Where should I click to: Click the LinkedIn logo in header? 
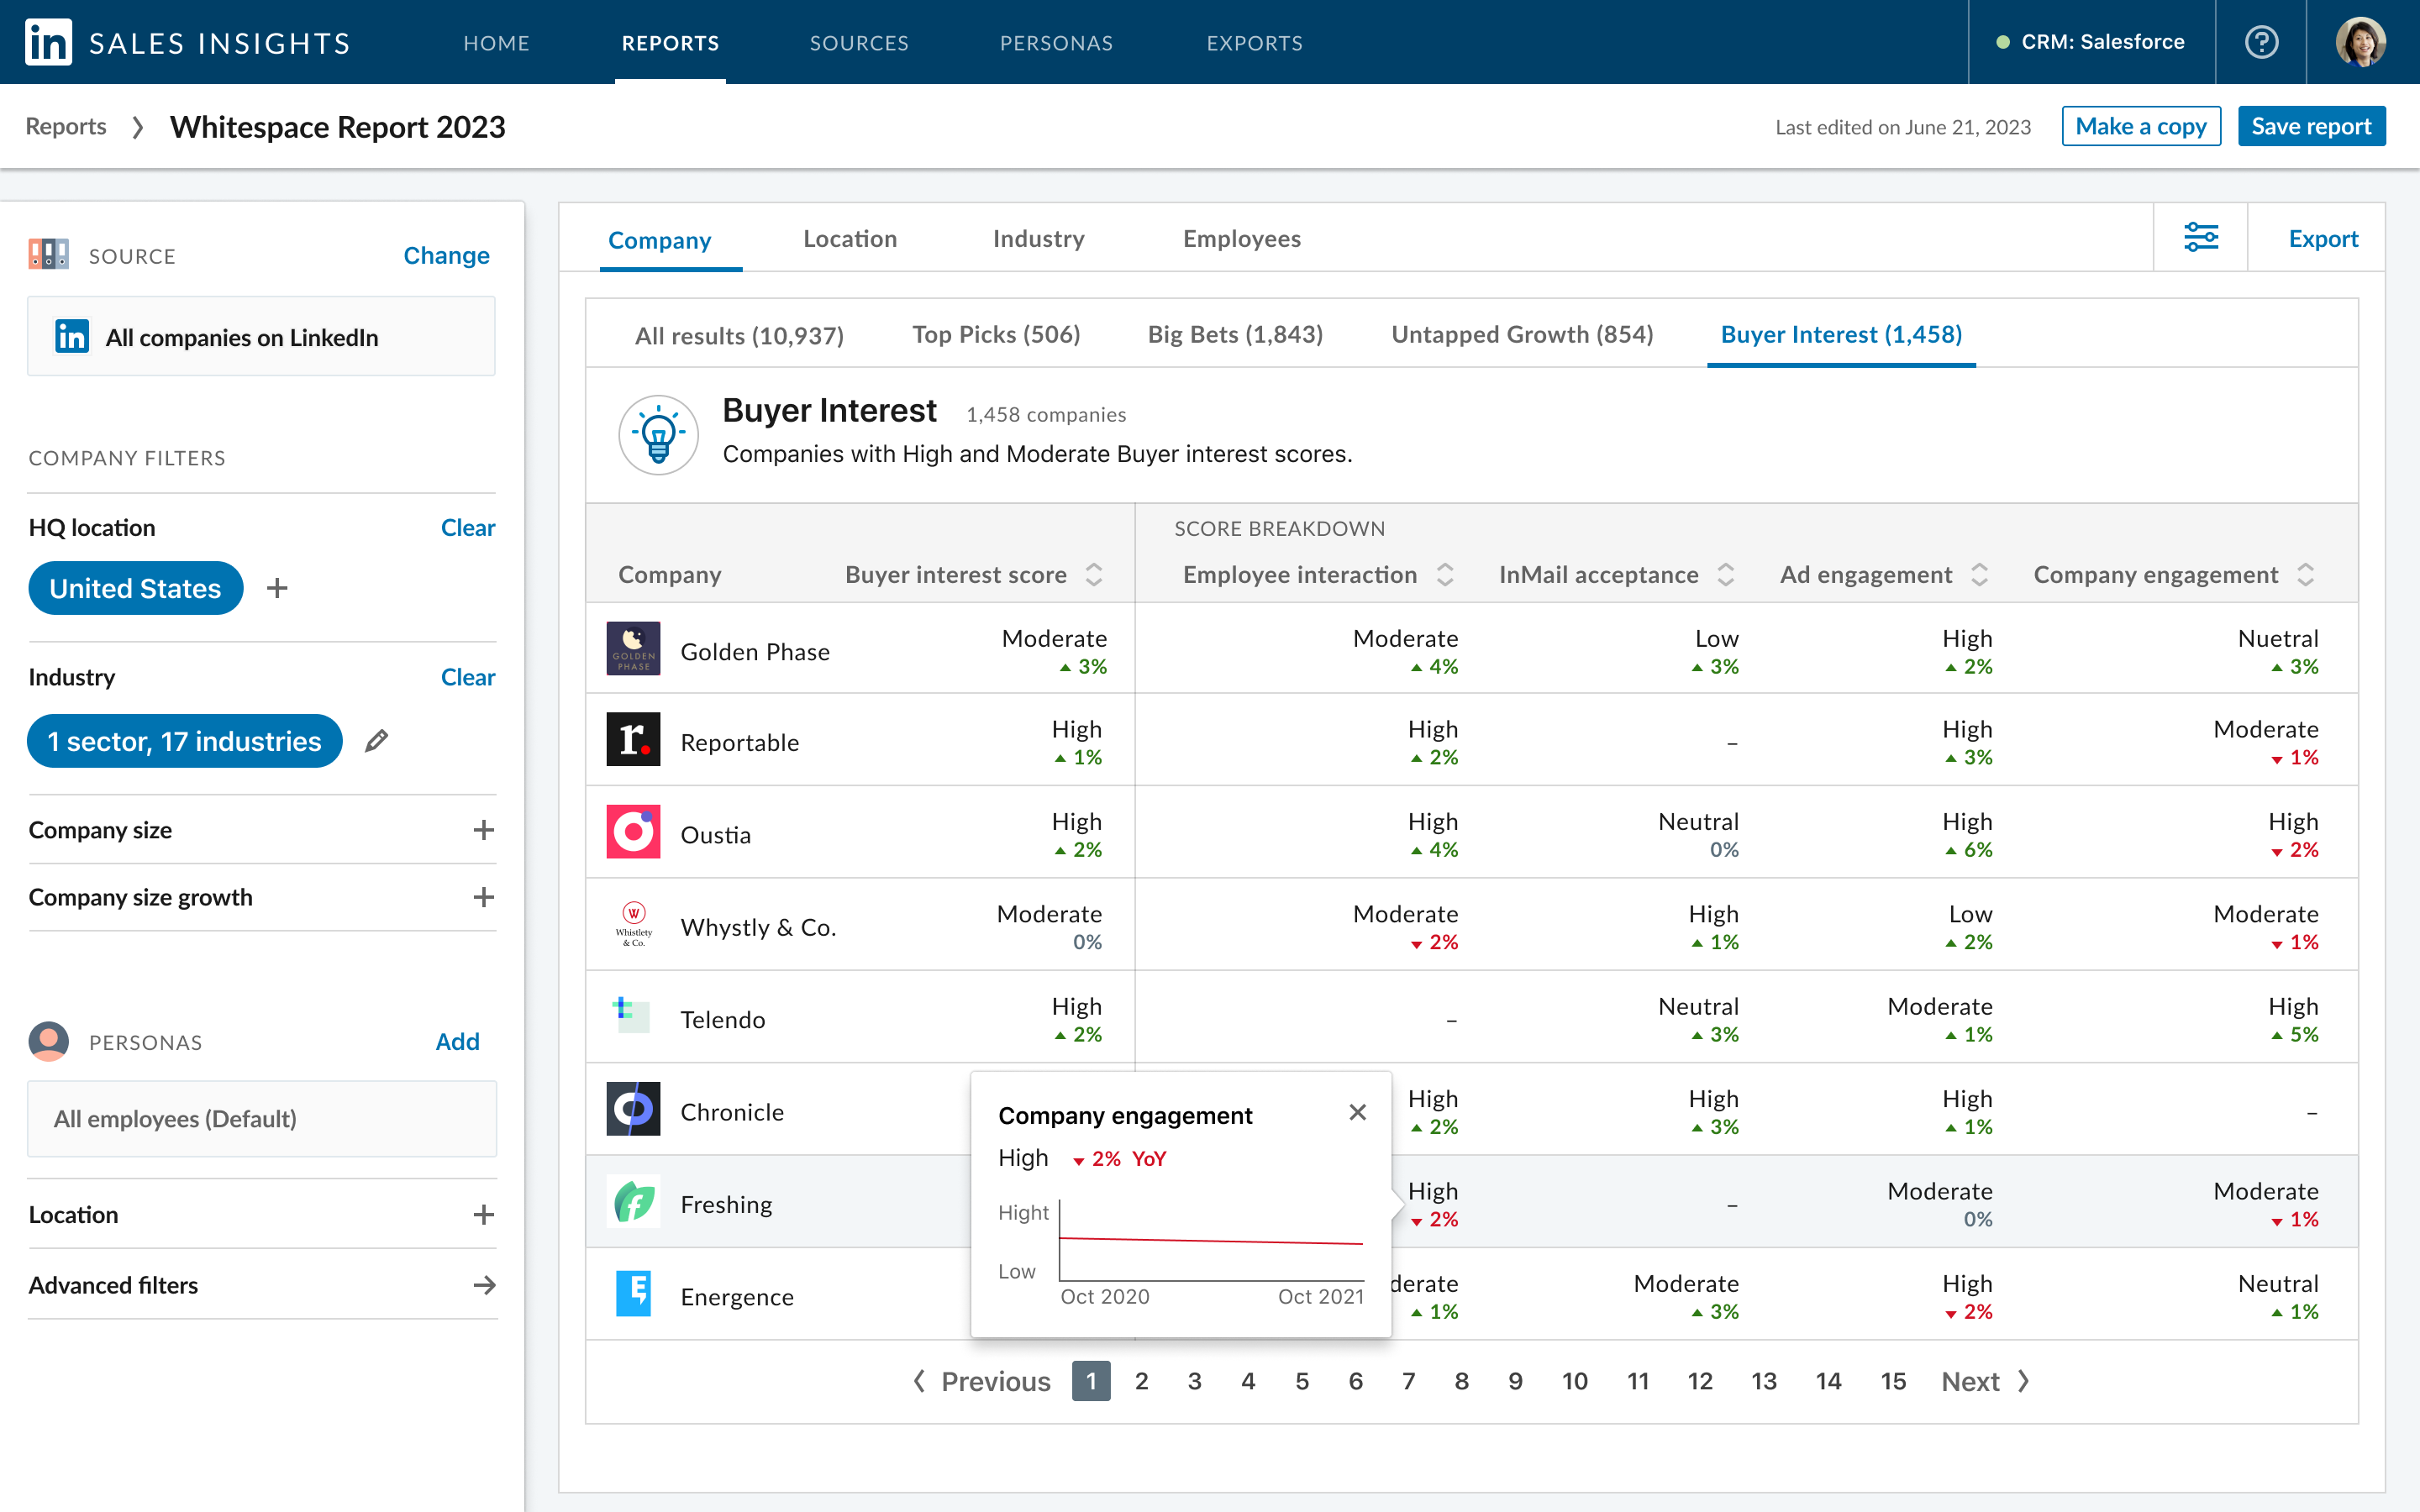[x=48, y=42]
